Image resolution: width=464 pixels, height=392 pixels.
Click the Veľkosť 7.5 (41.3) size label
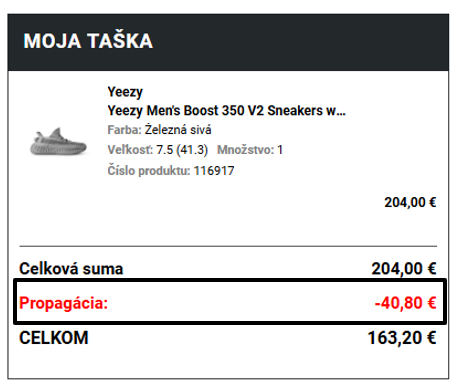[158, 150]
